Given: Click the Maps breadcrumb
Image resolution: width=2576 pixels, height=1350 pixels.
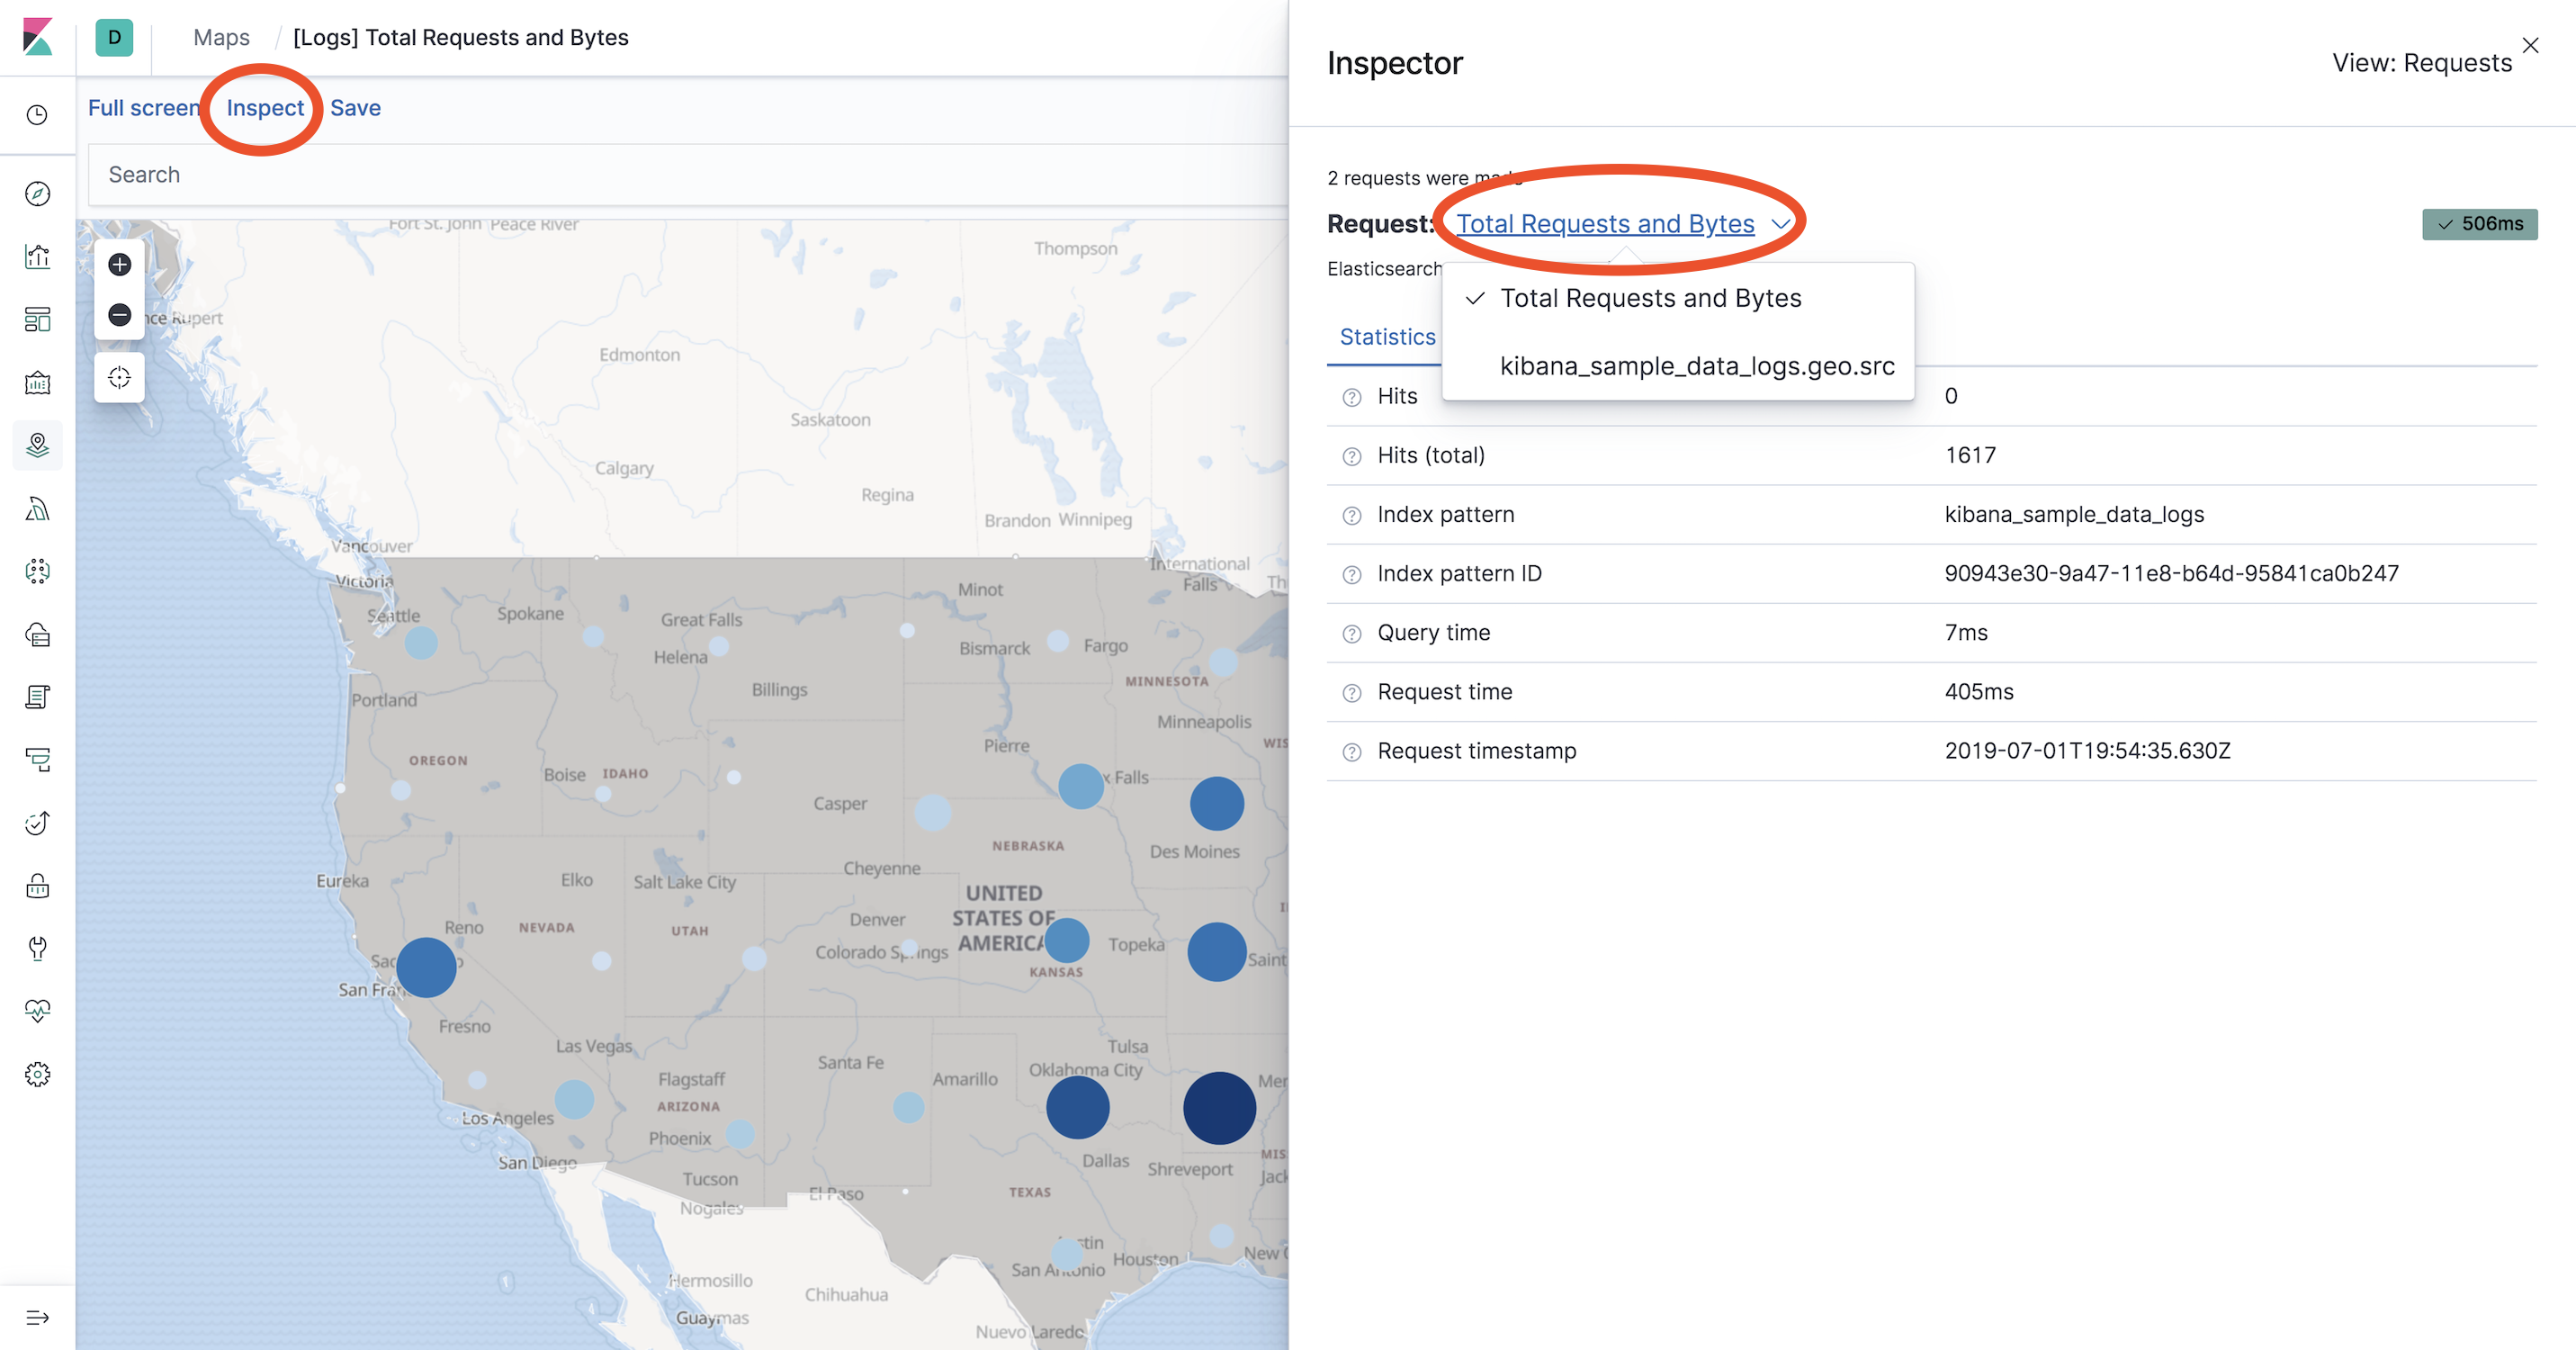Looking at the screenshot, I should click(221, 38).
